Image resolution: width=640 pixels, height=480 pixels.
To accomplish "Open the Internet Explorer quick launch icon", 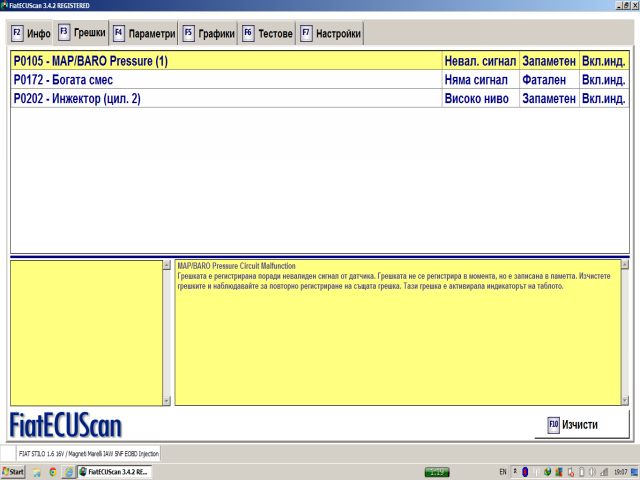I will point(69,472).
